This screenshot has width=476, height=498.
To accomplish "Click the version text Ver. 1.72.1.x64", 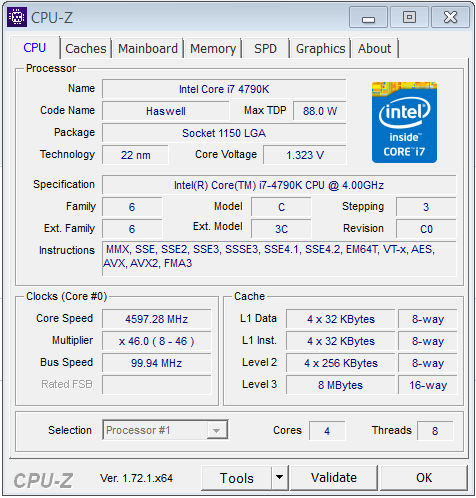I will [x=136, y=478].
